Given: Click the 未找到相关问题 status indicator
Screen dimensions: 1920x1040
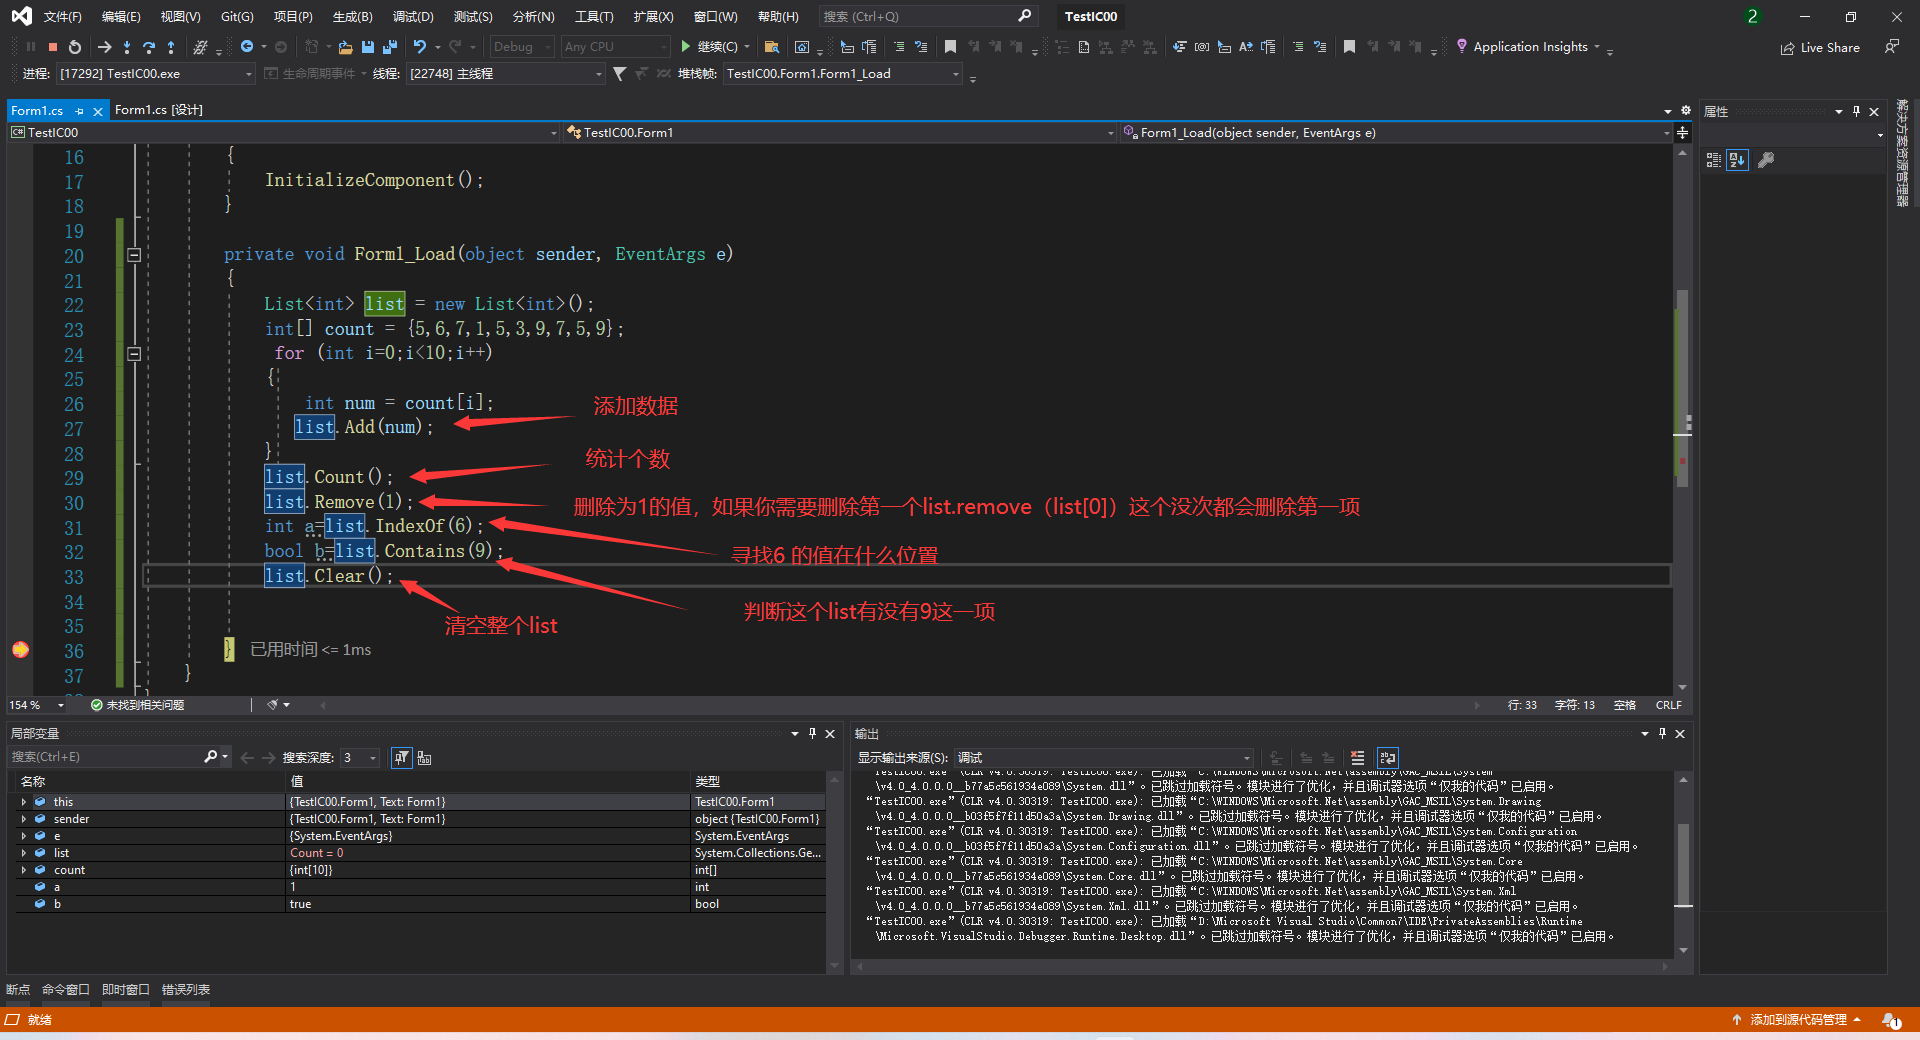Looking at the screenshot, I should point(137,706).
